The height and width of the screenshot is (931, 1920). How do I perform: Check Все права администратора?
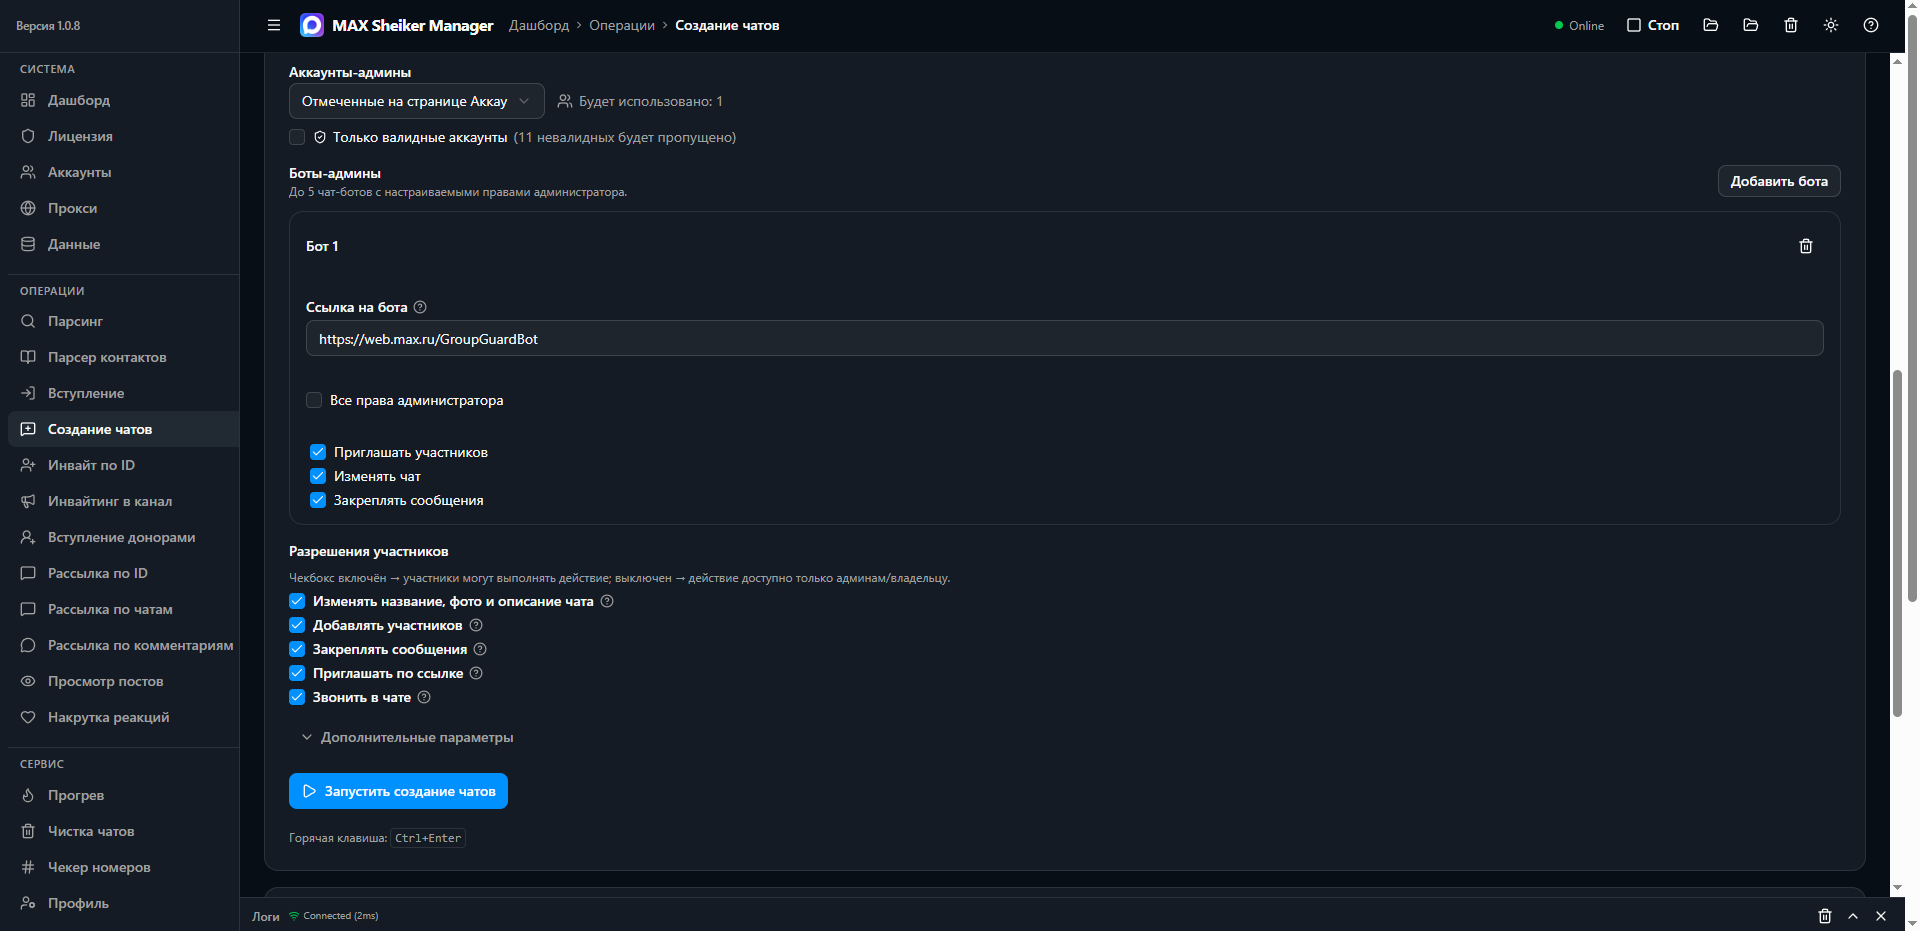(x=314, y=400)
